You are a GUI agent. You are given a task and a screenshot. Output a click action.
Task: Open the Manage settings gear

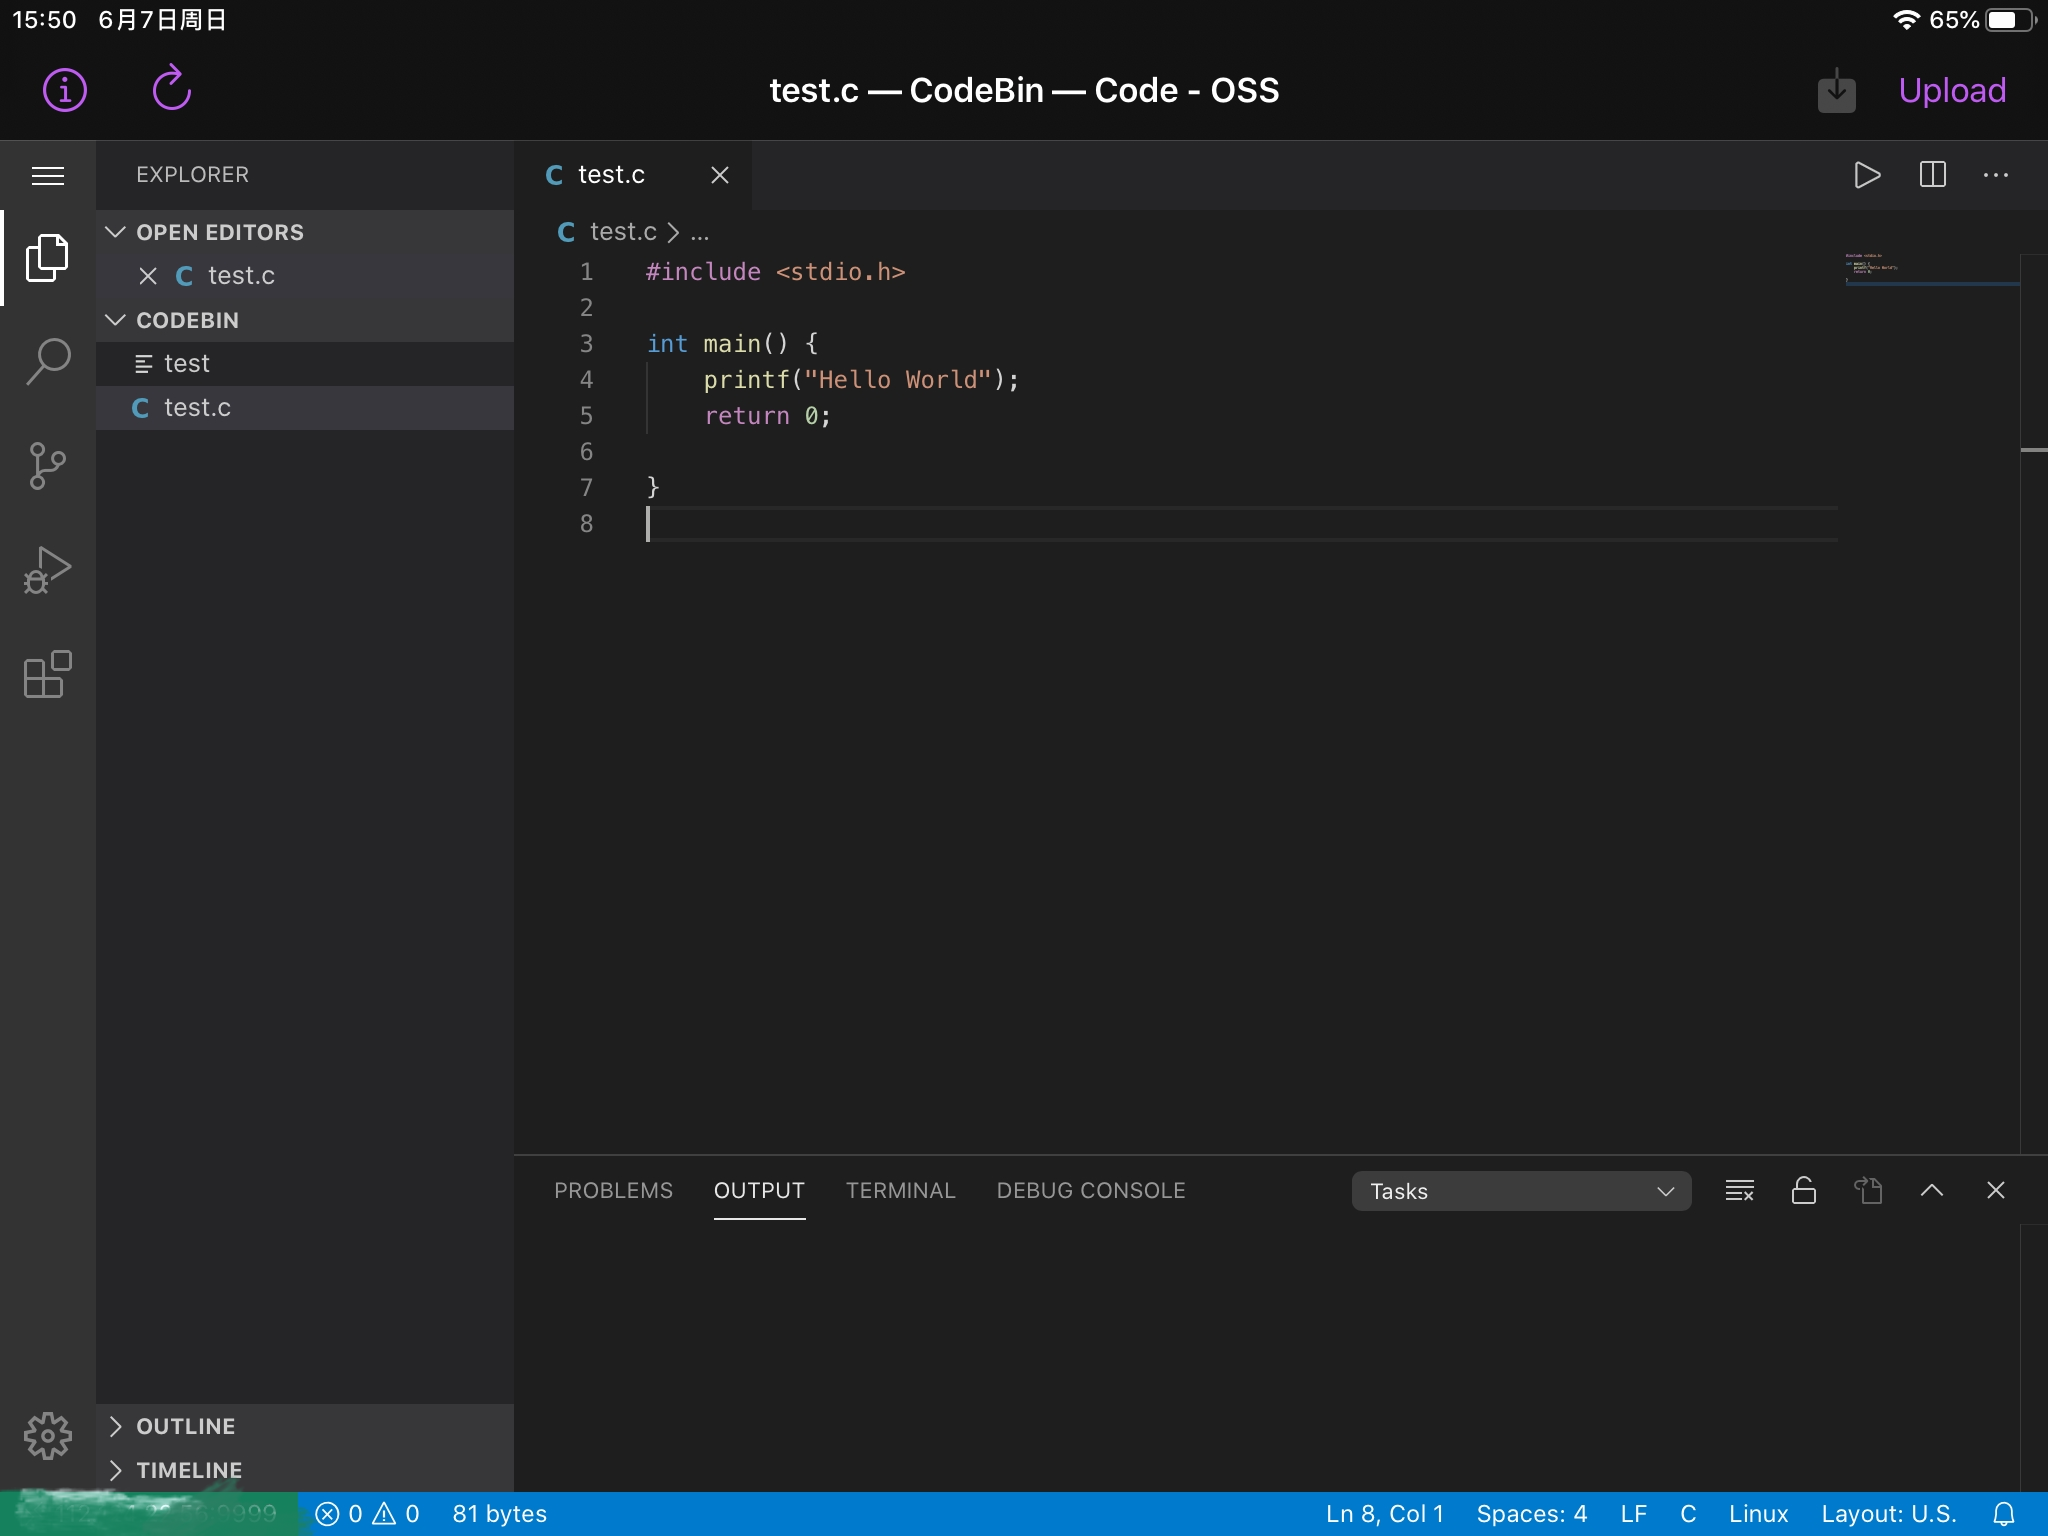pos(47,1436)
